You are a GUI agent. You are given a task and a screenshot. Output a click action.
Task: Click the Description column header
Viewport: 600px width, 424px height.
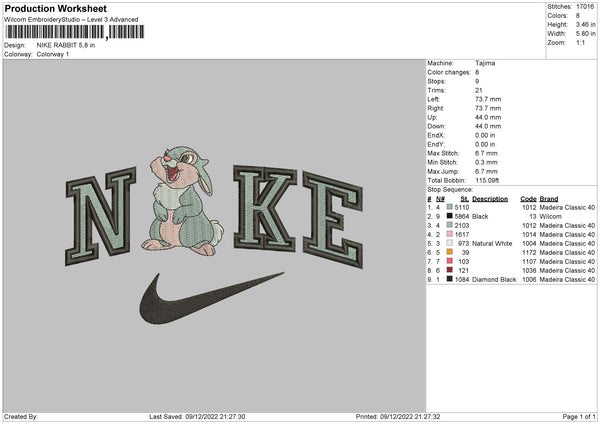[490, 199]
